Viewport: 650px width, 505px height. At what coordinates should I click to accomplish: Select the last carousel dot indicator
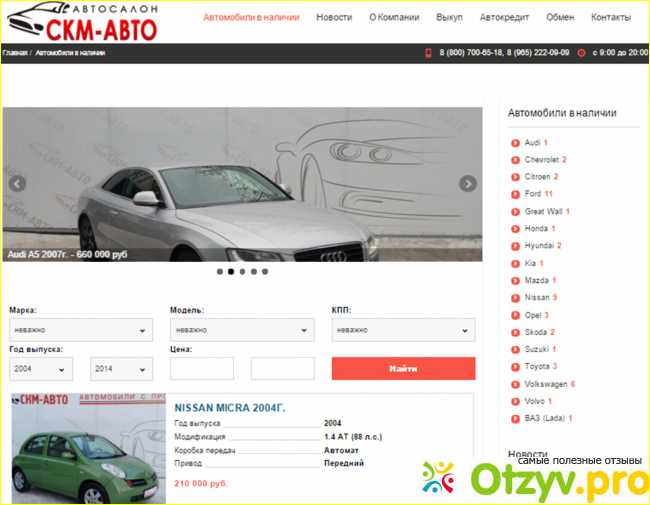266,271
